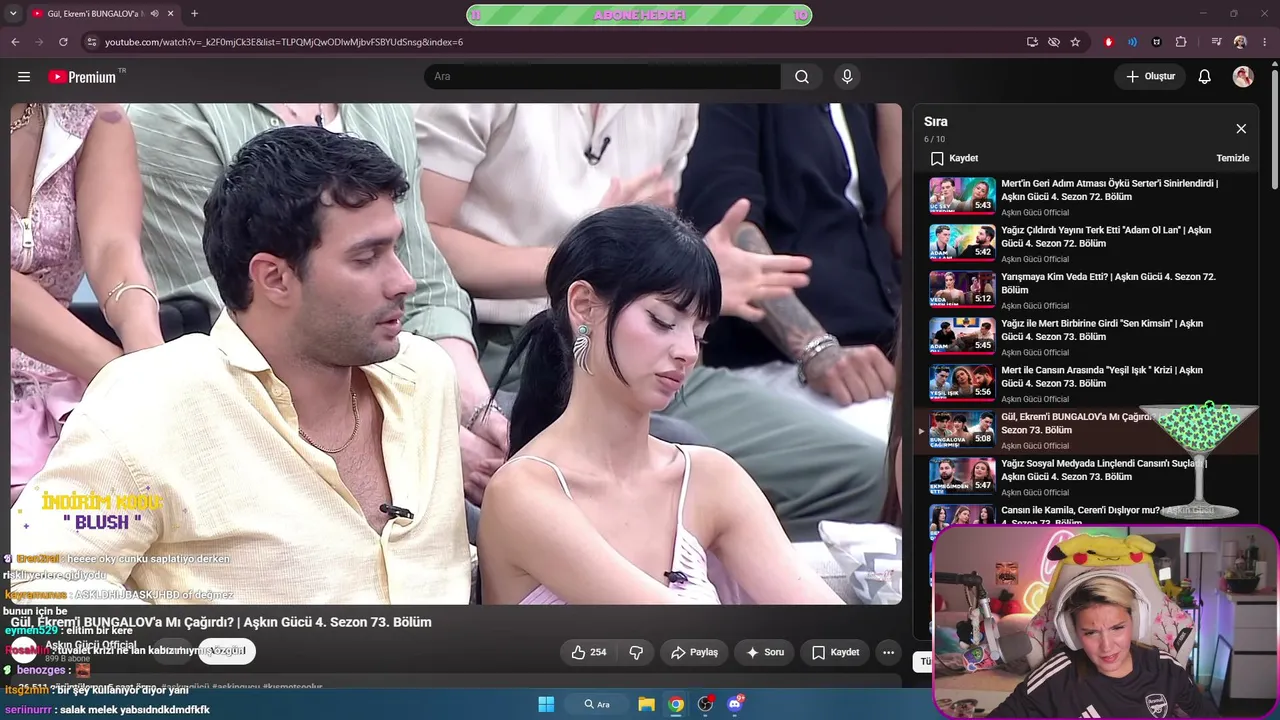Viewport: 1280px width, 720px height.
Task: Open OBS Studio from the taskbar
Action: (705, 704)
